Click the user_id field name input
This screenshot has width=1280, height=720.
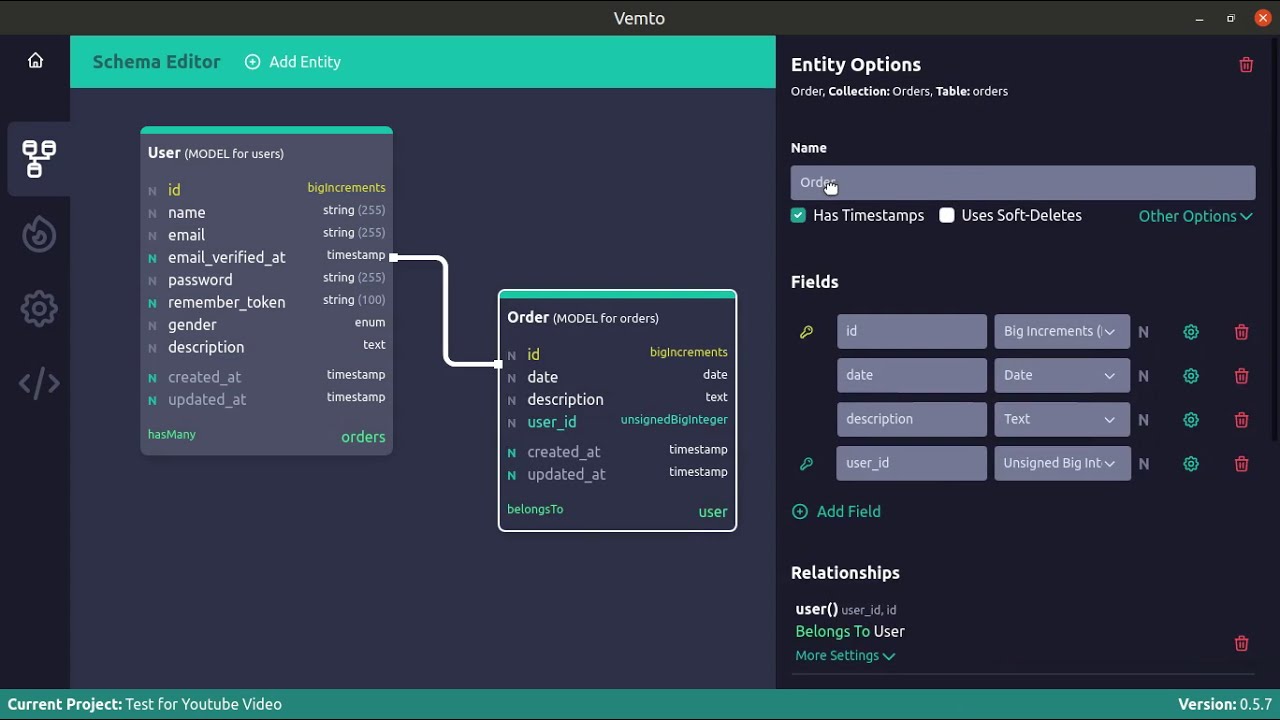click(x=912, y=463)
